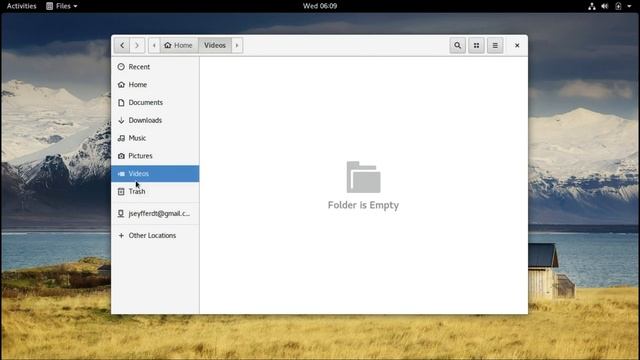Click the music note icon beside Music
Image resolution: width=640 pixels, height=360 pixels.
(121, 138)
